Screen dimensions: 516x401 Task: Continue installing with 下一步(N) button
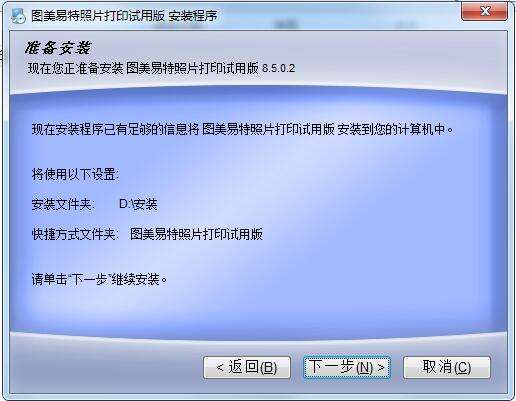[x=347, y=367]
